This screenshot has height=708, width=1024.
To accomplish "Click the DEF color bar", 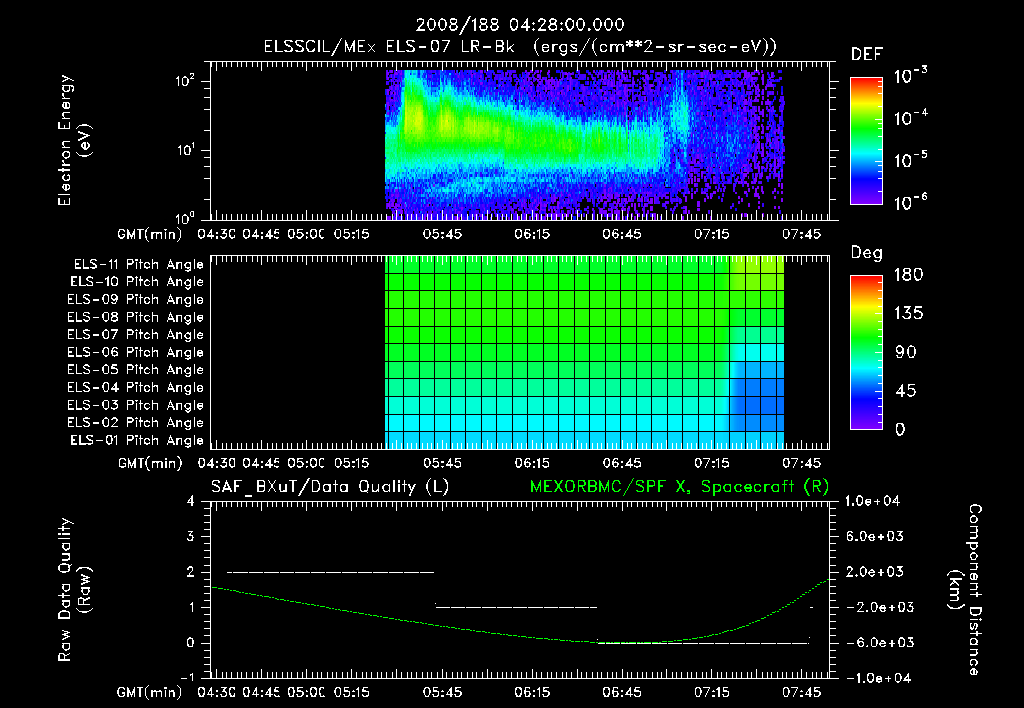I will tap(866, 140).
